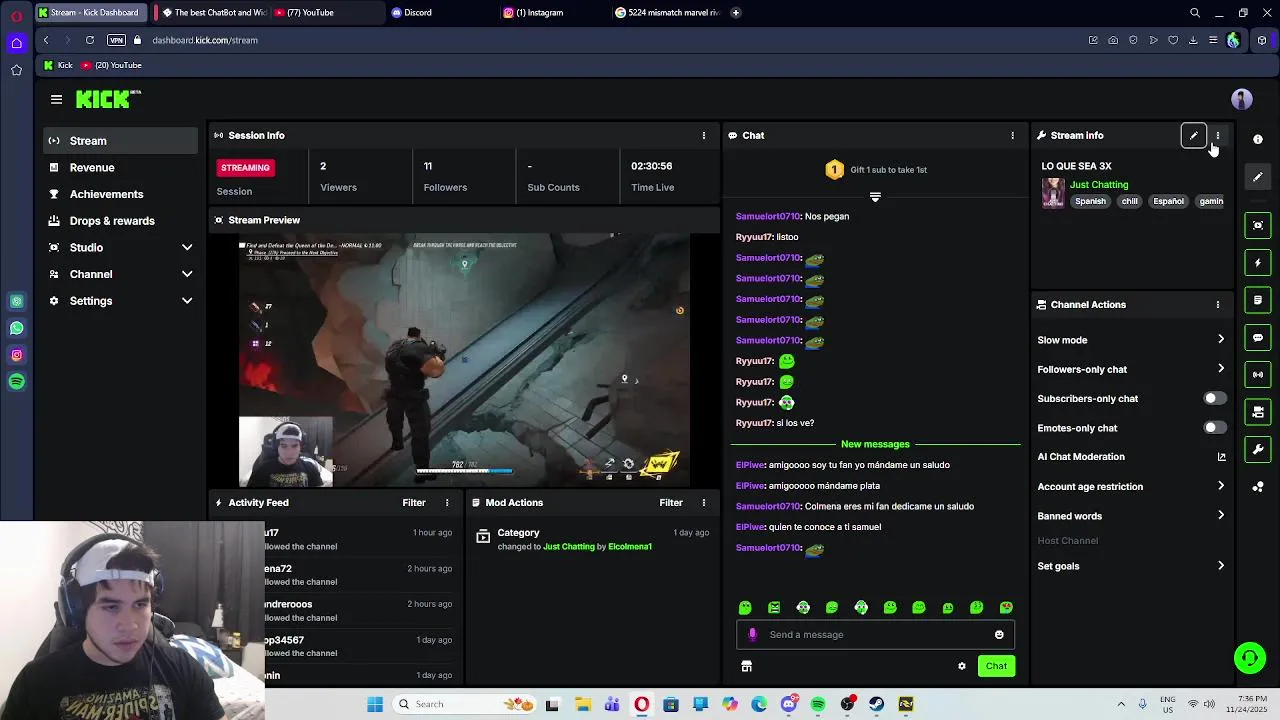The width and height of the screenshot is (1280, 720).
Task: Open Windows Start menu
Action: (375, 704)
